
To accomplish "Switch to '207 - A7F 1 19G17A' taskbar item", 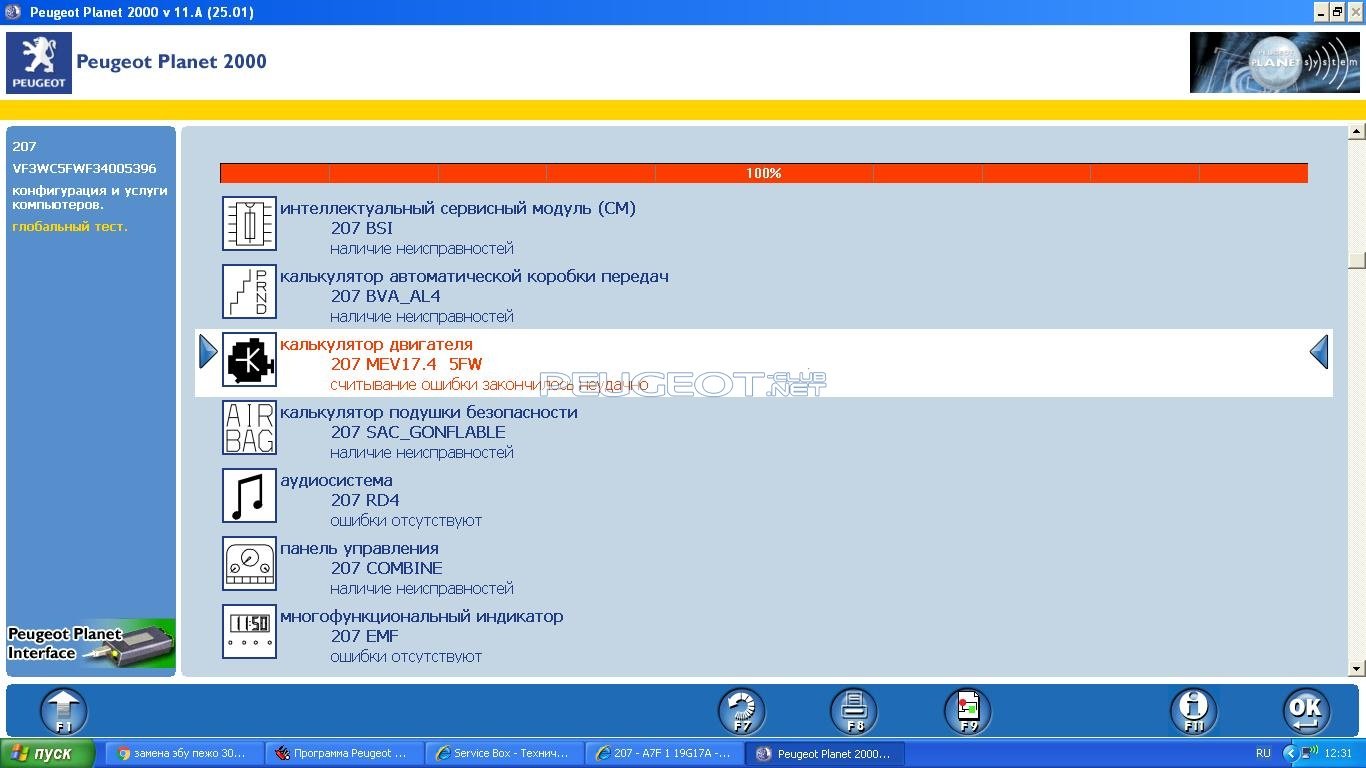I will pyautogui.click(x=664, y=754).
